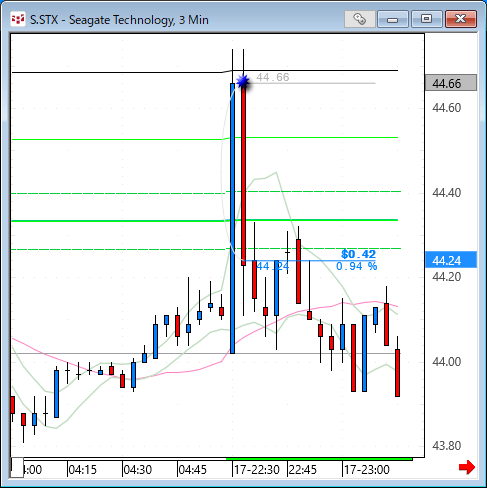The height and width of the screenshot is (488, 487).
Task: Click the 44.40 price scale label
Action: coord(446,193)
